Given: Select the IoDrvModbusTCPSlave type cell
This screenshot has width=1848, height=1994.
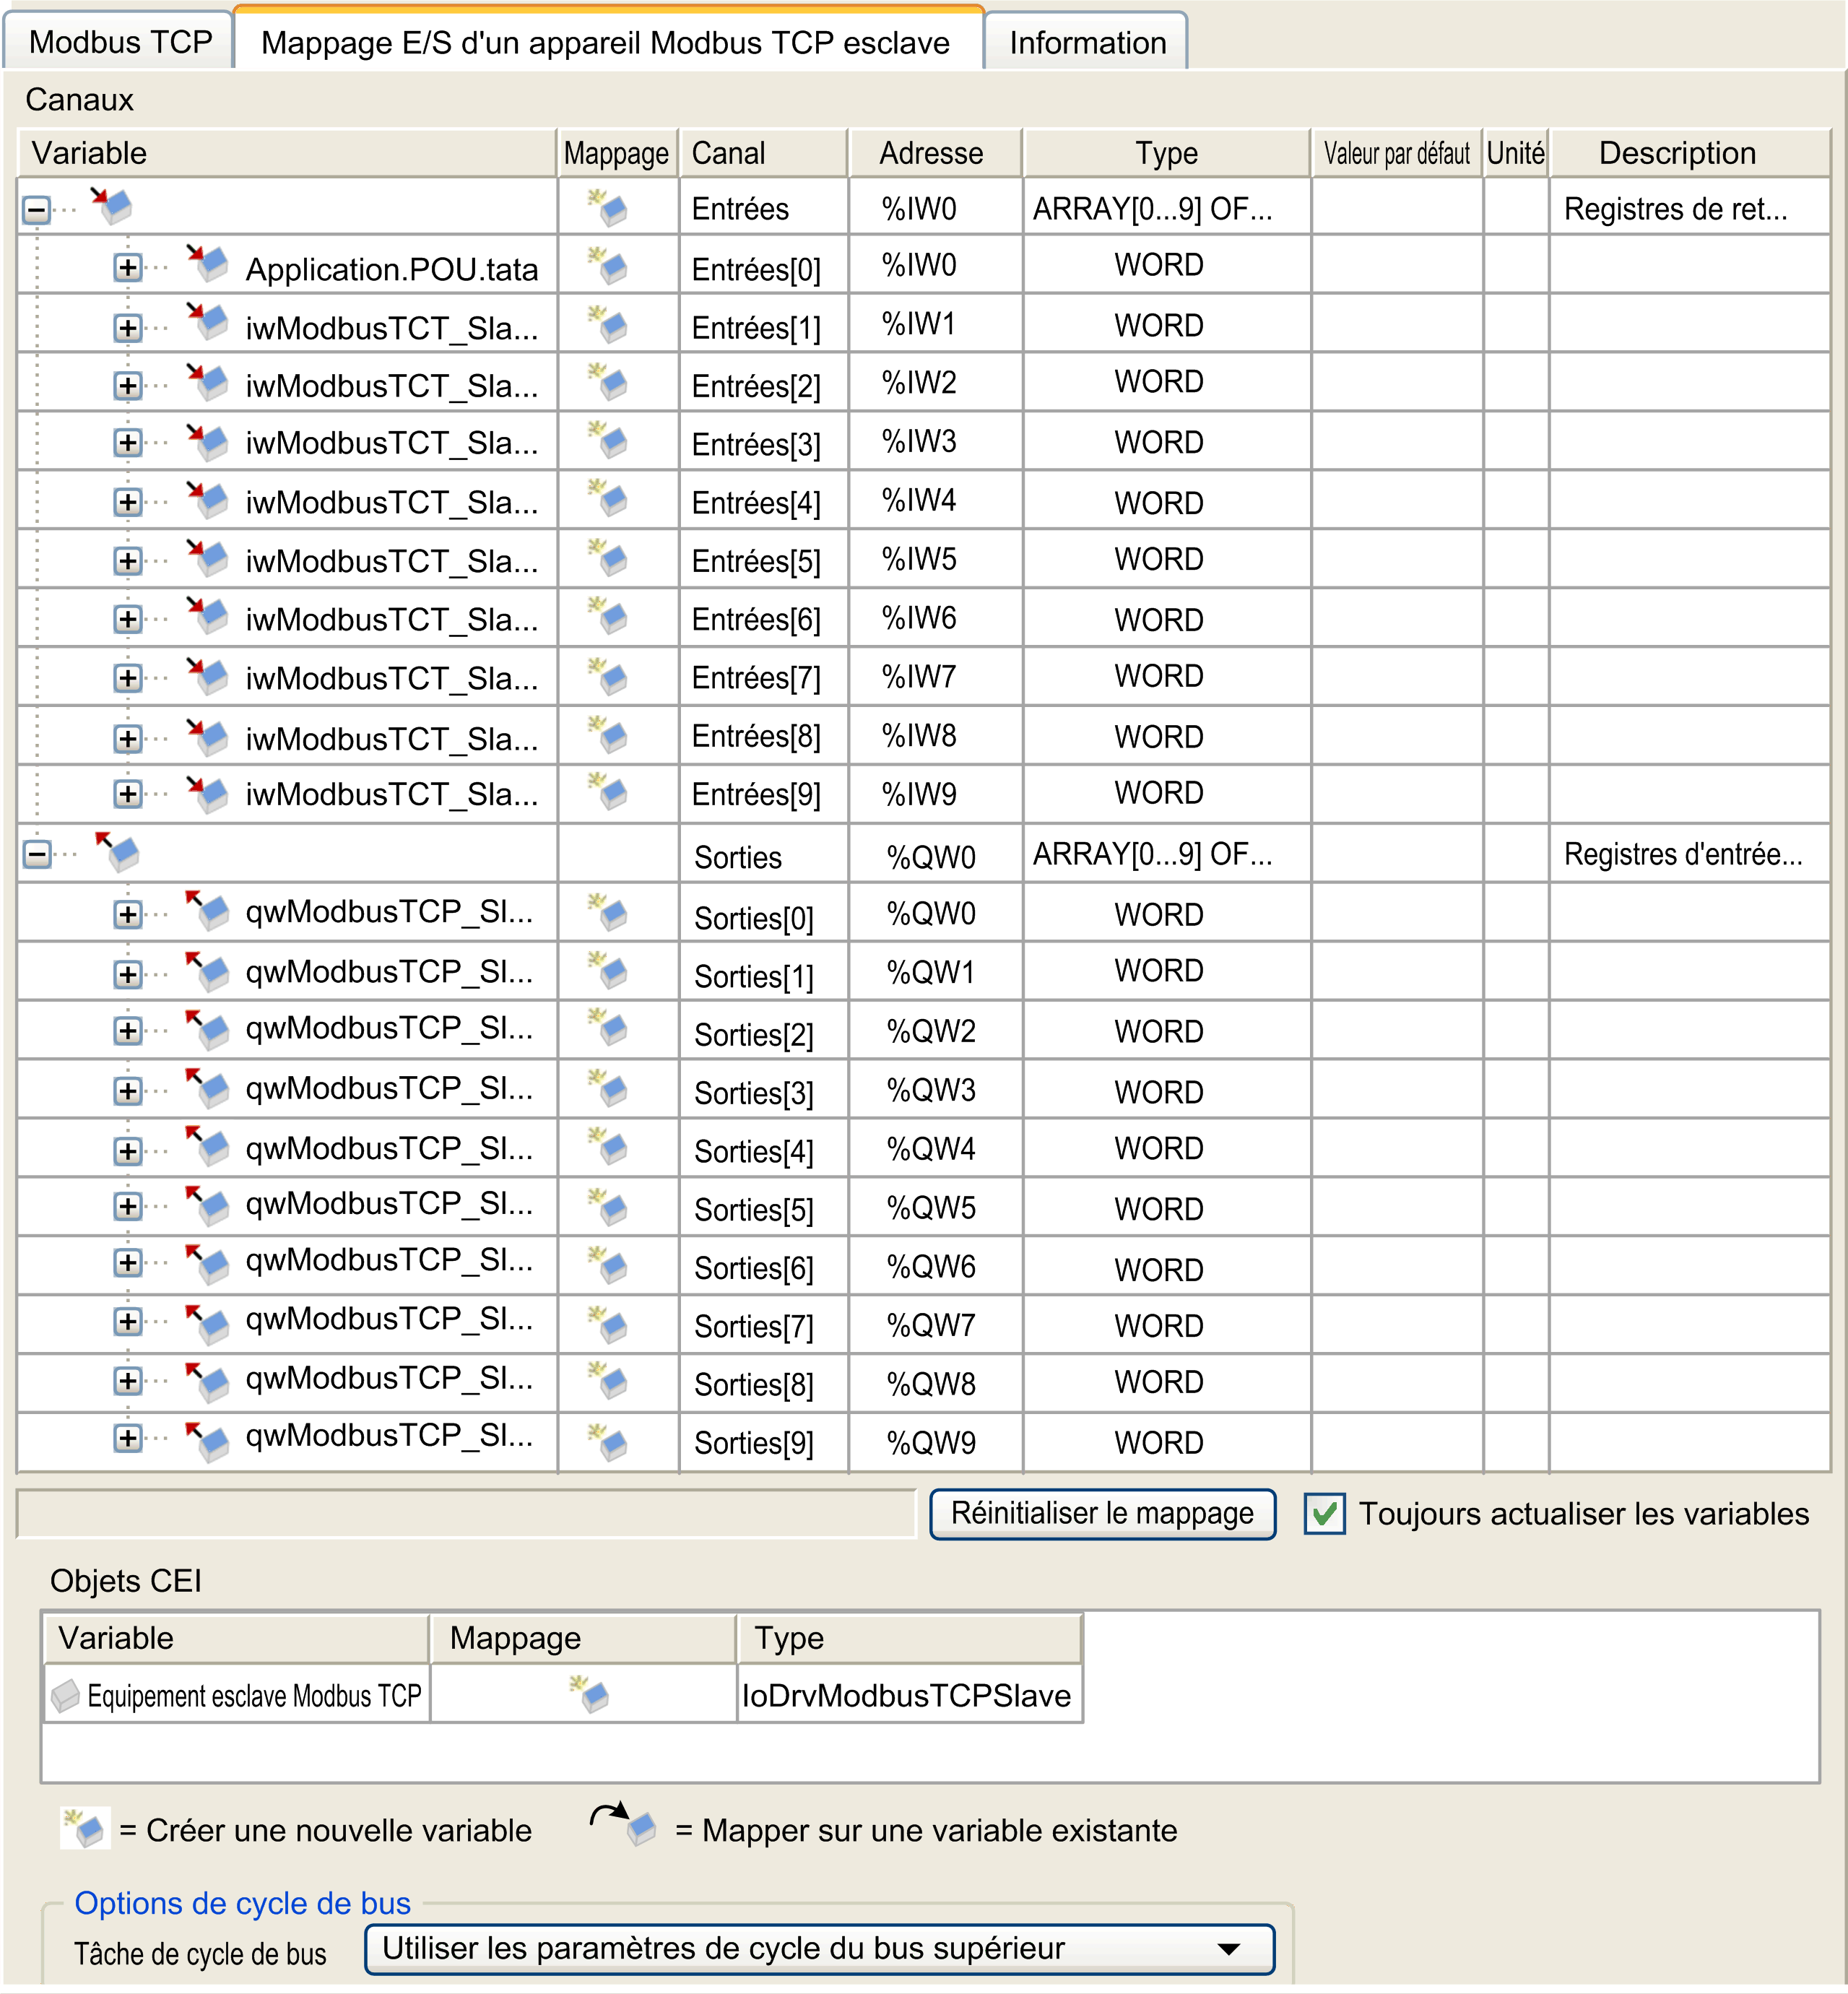Looking at the screenshot, I should (x=909, y=1694).
